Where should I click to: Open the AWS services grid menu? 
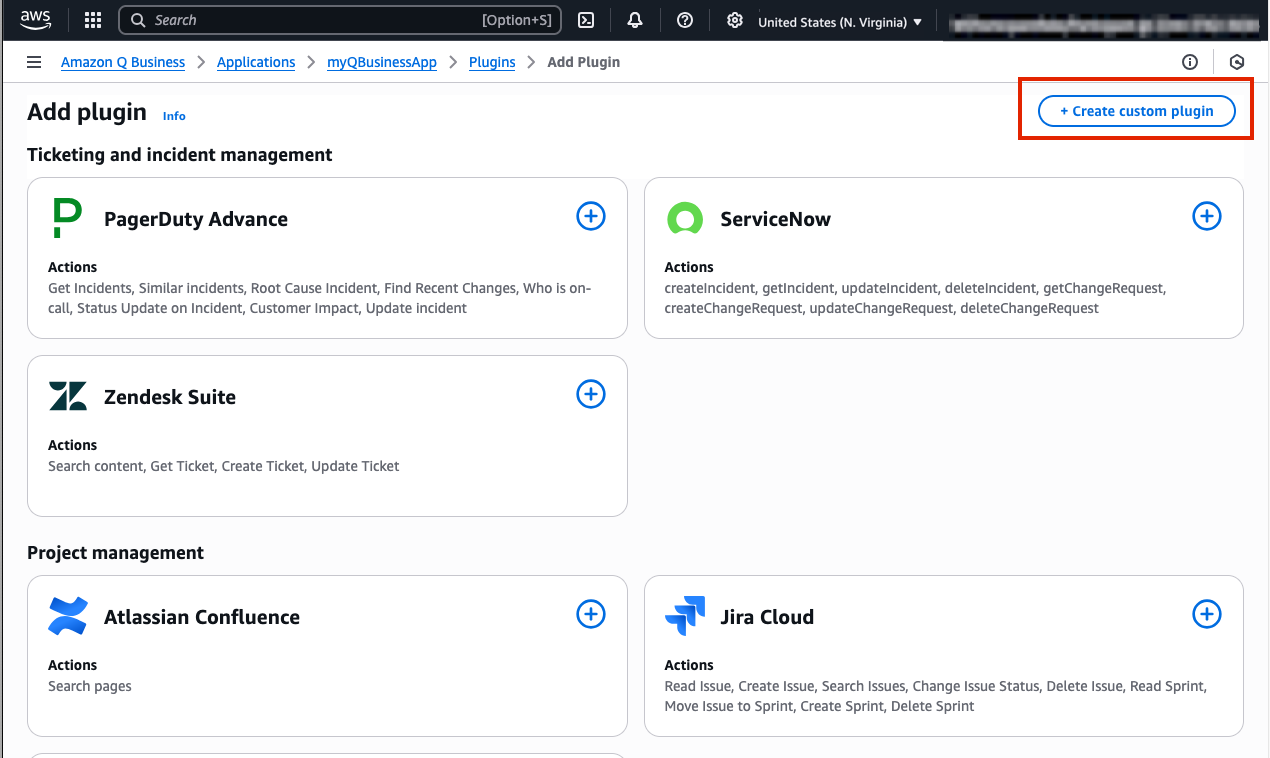pyautogui.click(x=93, y=20)
